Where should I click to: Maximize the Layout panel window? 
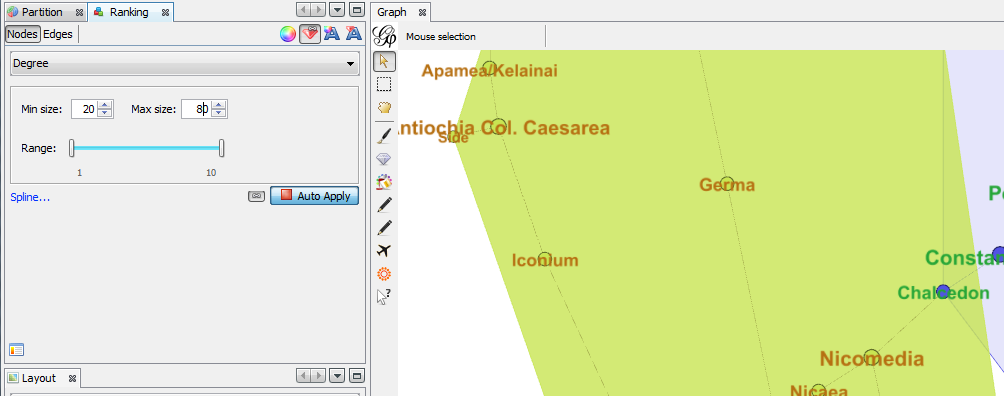(357, 376)
